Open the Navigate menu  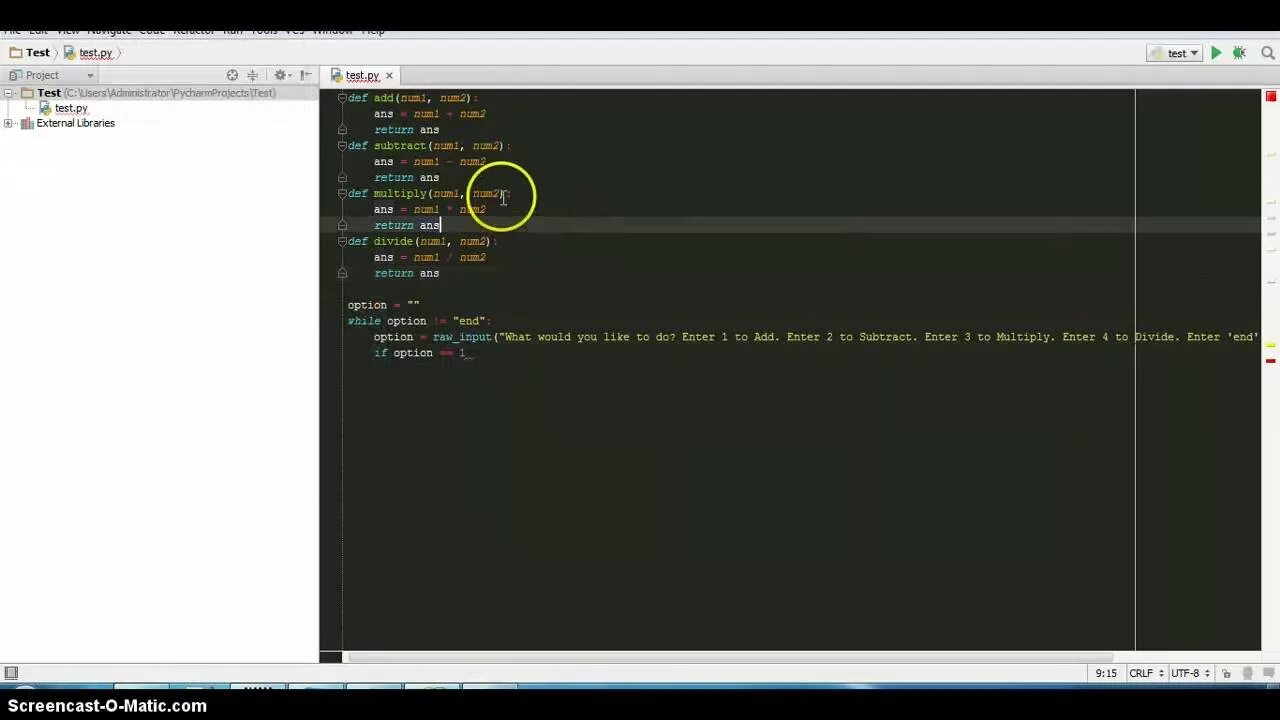(x=109, y=31)
